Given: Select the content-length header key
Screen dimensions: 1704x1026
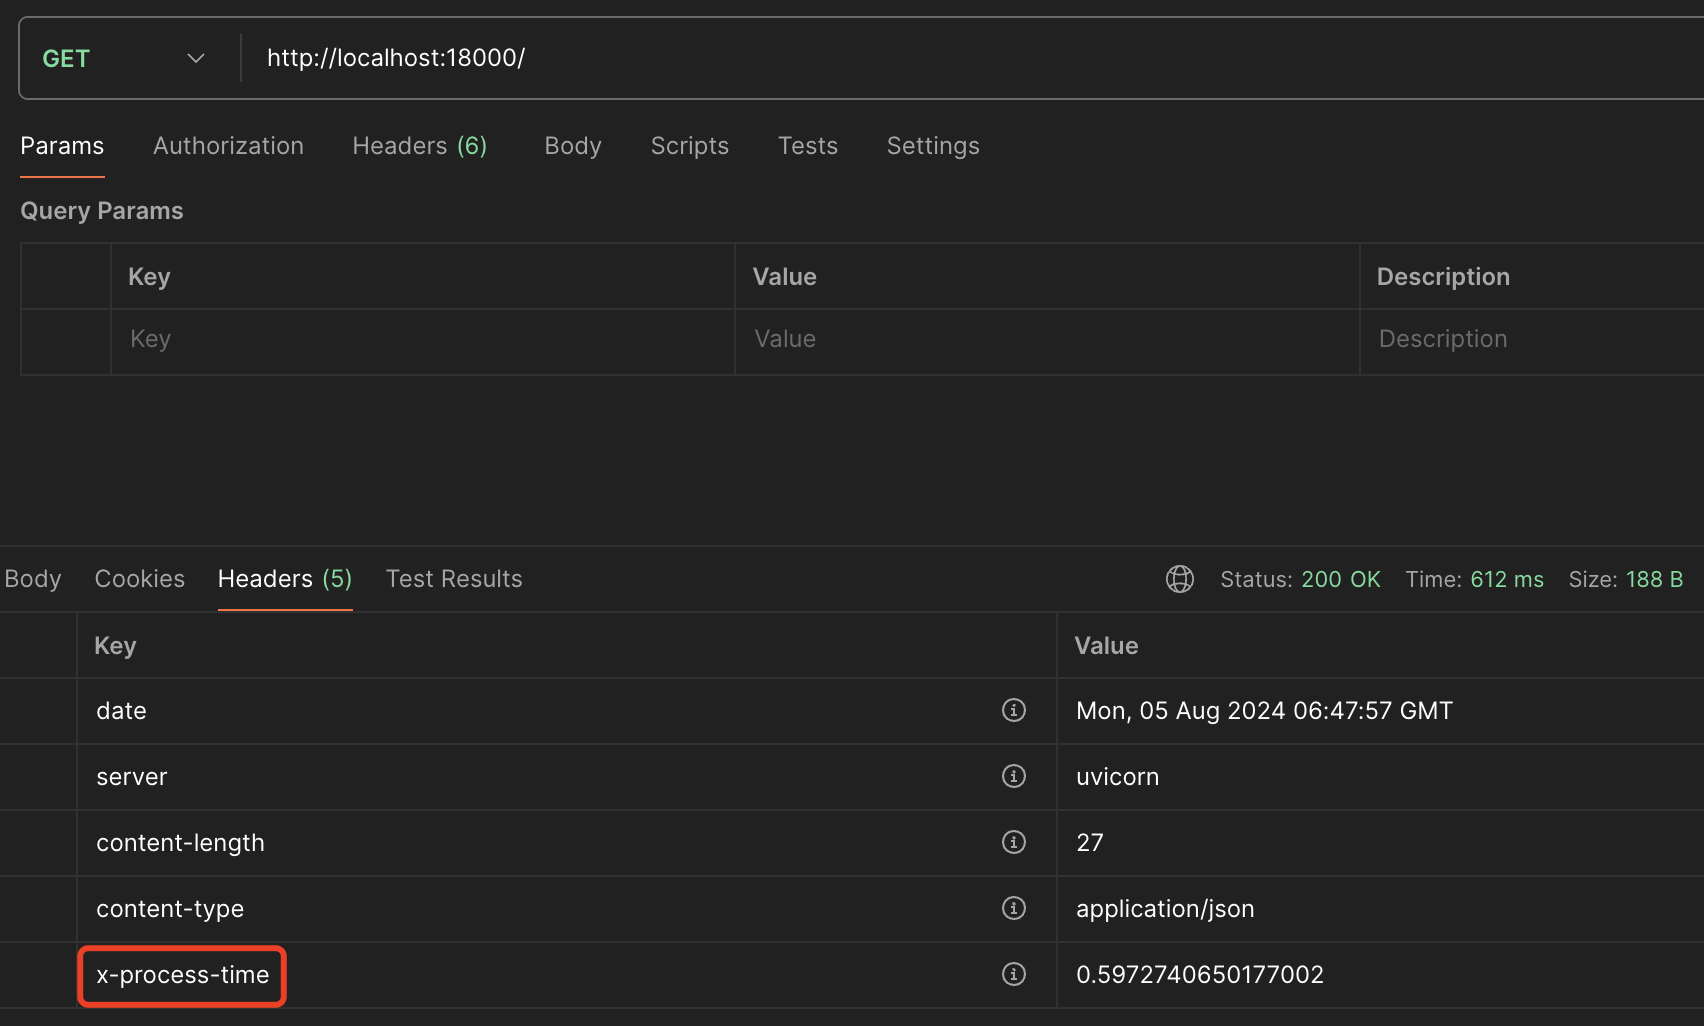Looking at the screenshot, I should point(180,843).
